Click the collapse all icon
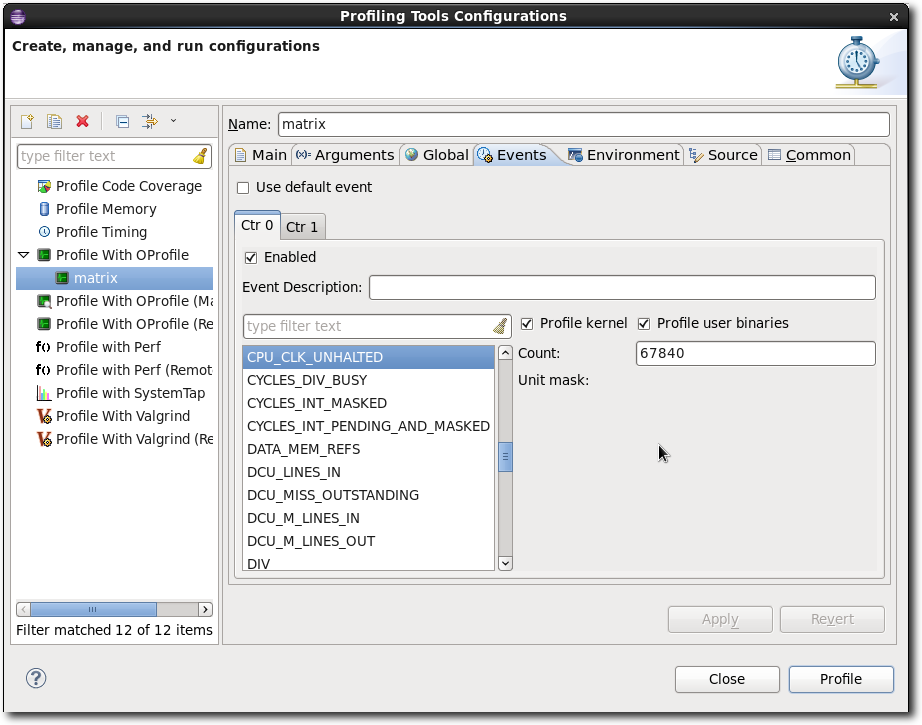922x725 pixels. (x=122, y=121)
